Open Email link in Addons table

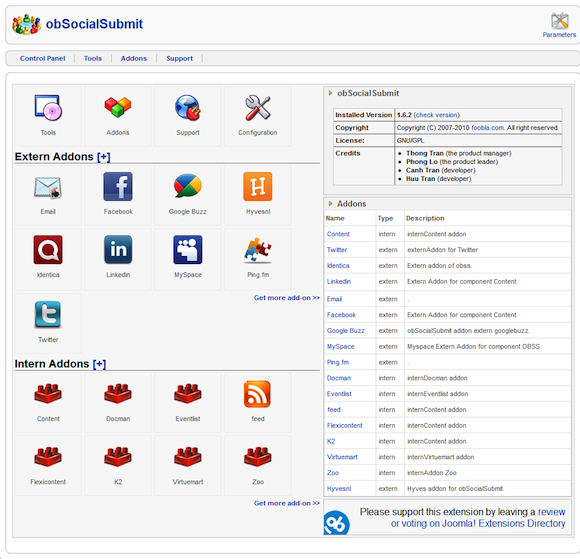pos(334,299)
